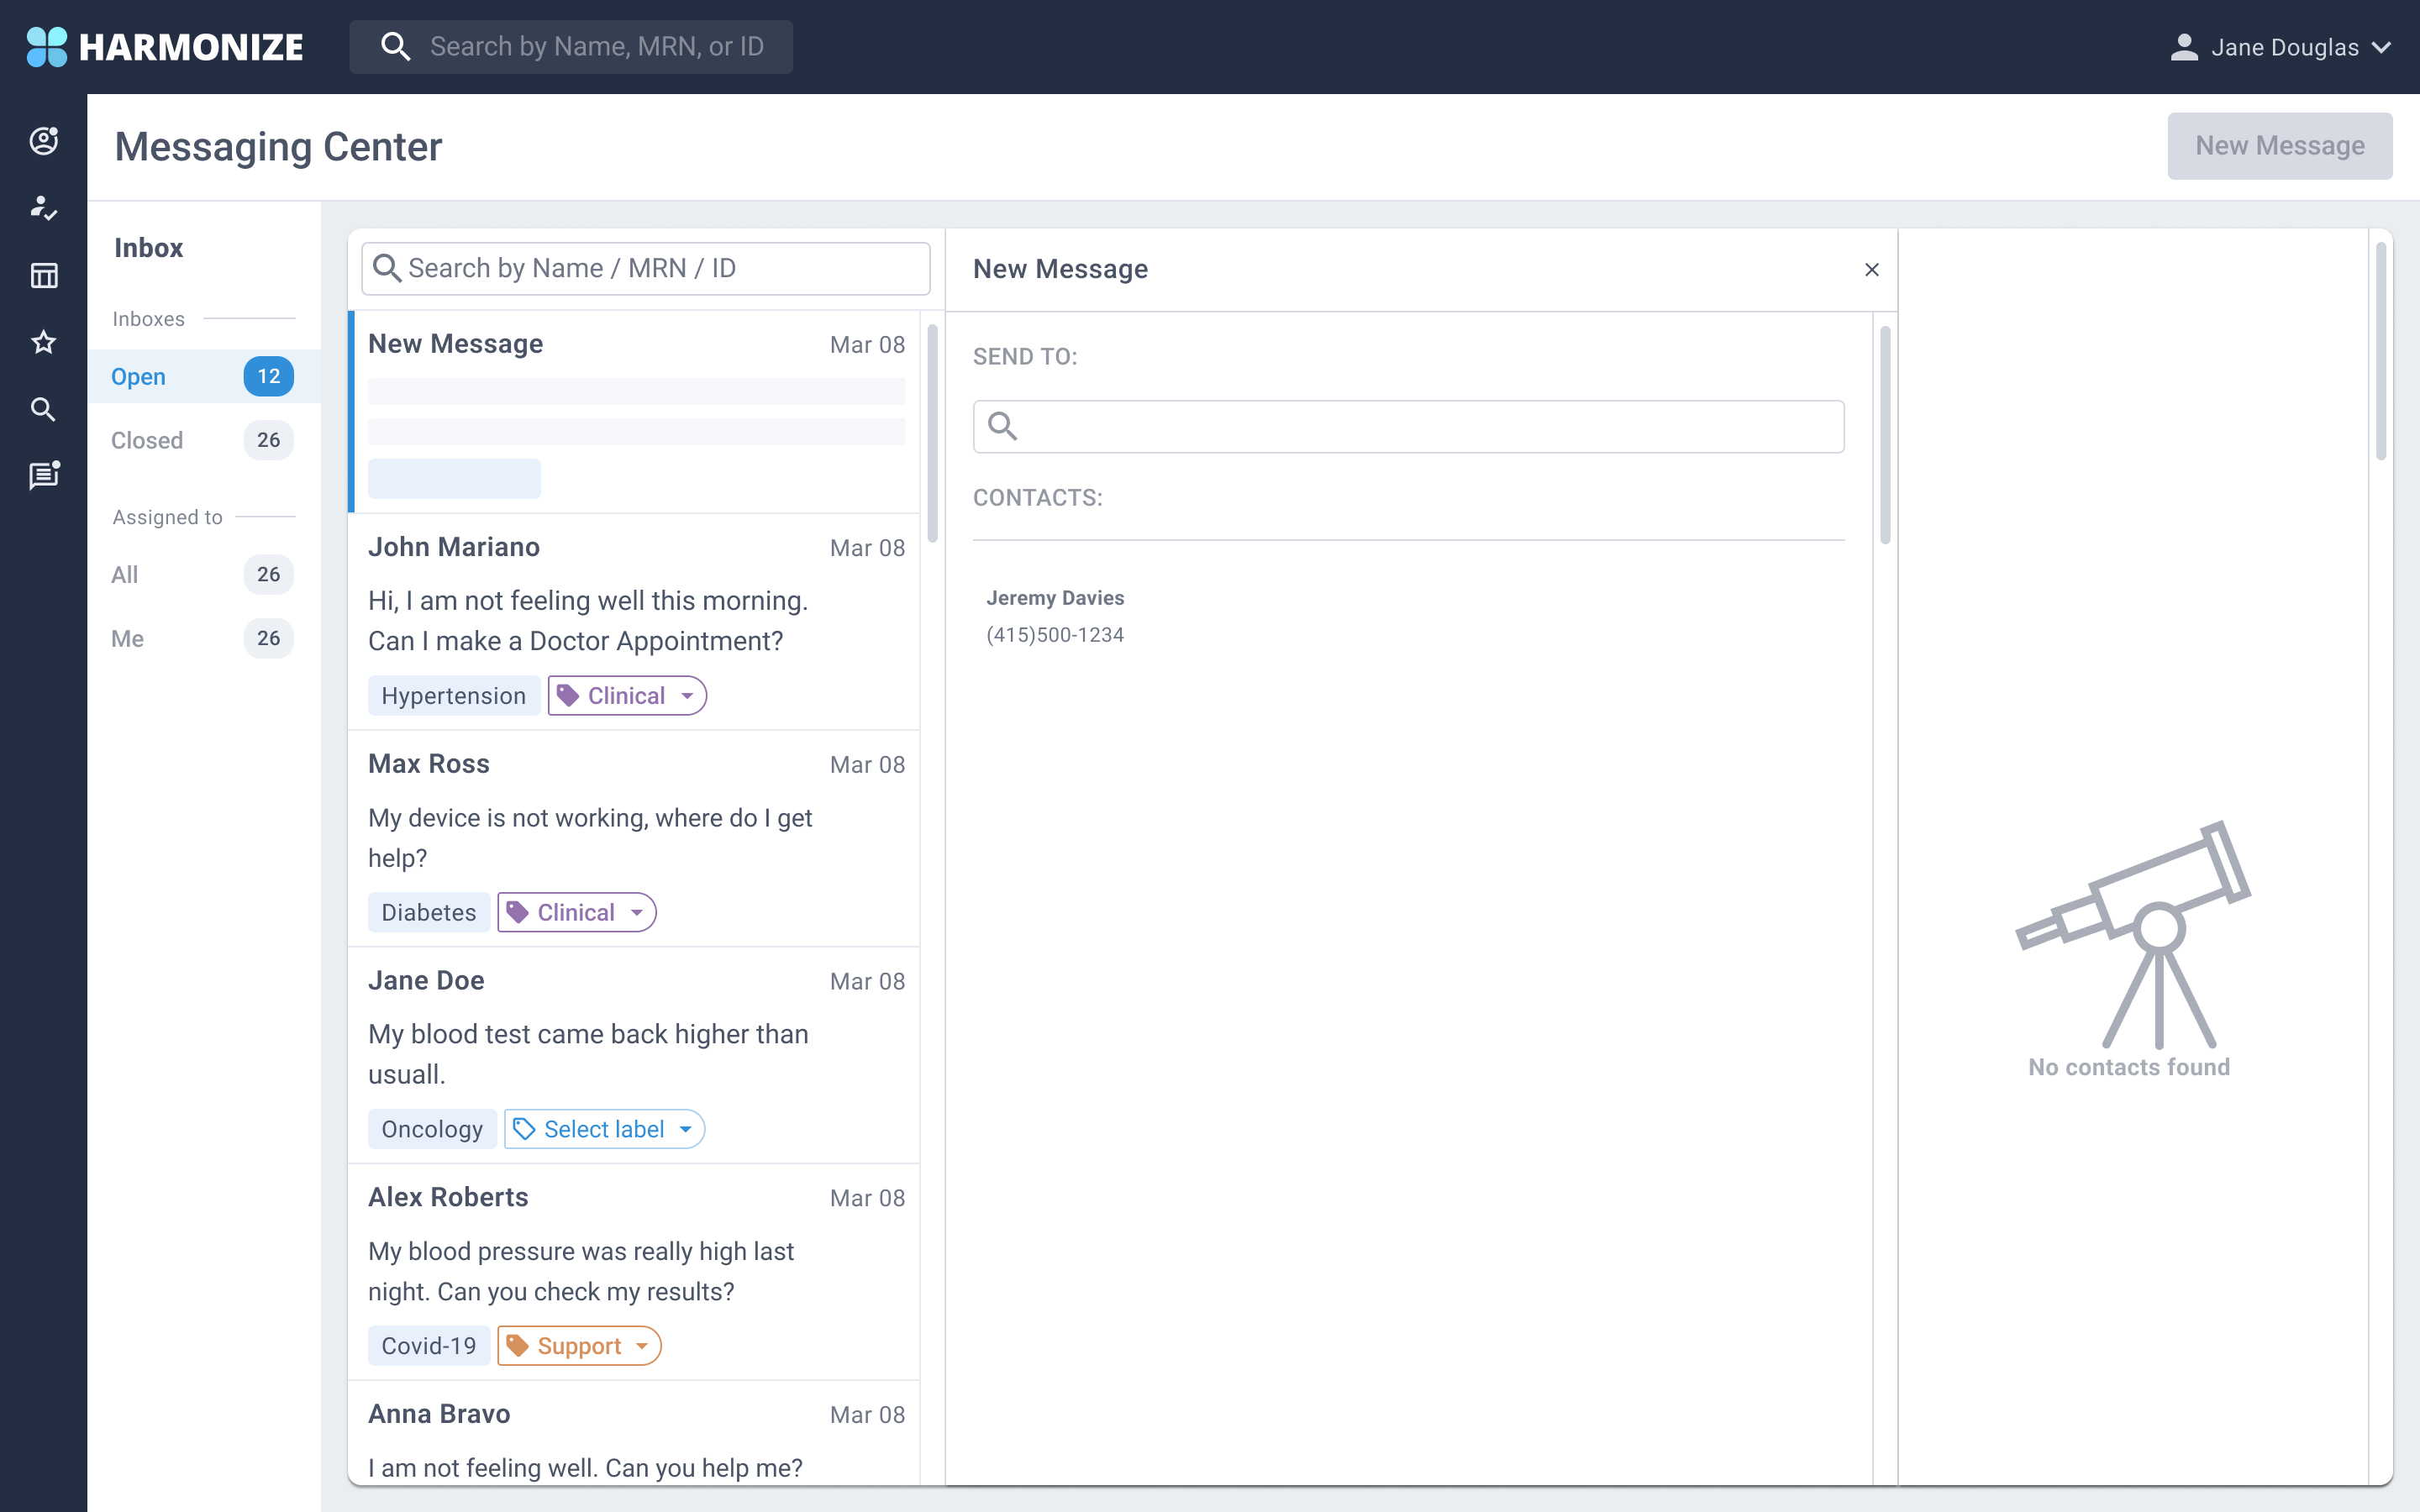Click the star favorites sidebar icon
The image size is (2420, 1512).
(x=43, y=342)
